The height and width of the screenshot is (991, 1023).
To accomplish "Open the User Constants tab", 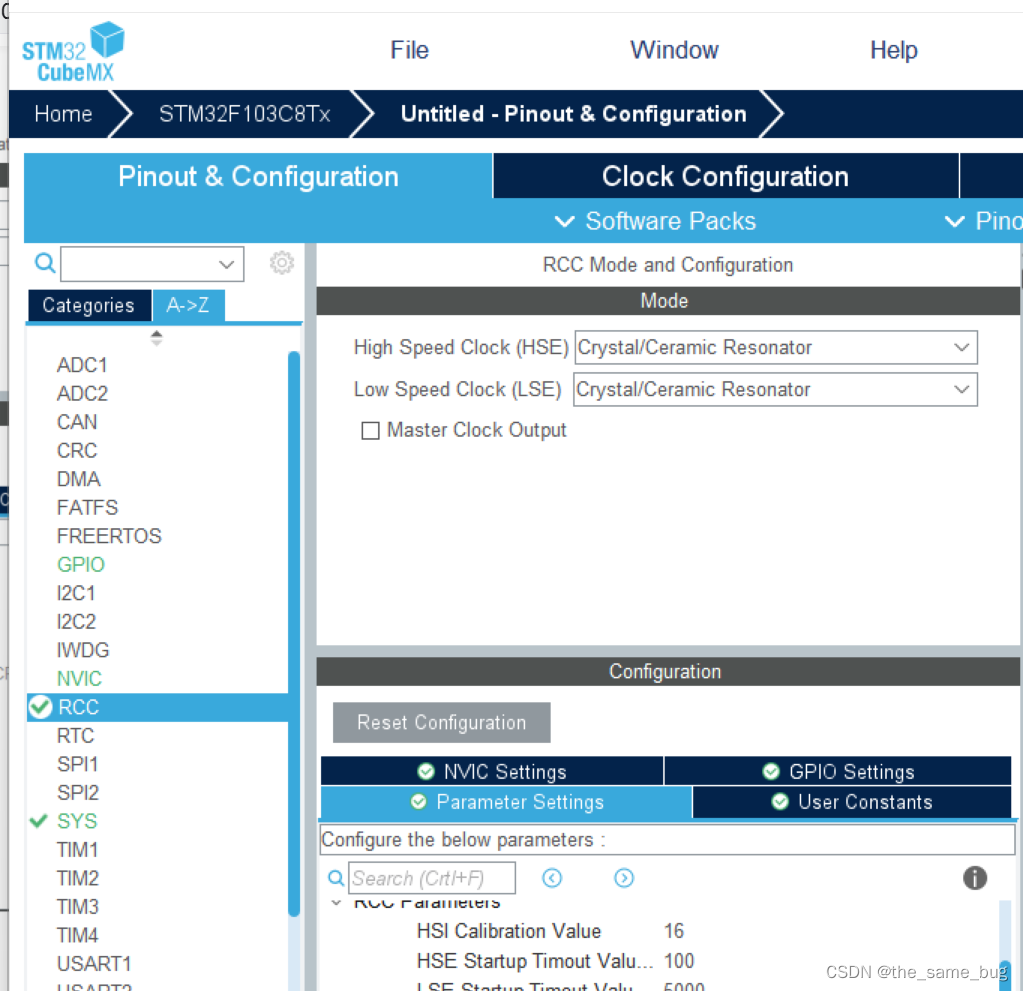I will 851,802.
